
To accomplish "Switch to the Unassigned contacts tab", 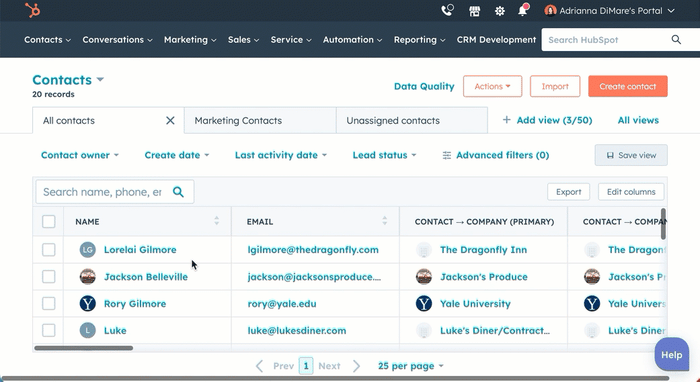I will click(x=412, y=120).
